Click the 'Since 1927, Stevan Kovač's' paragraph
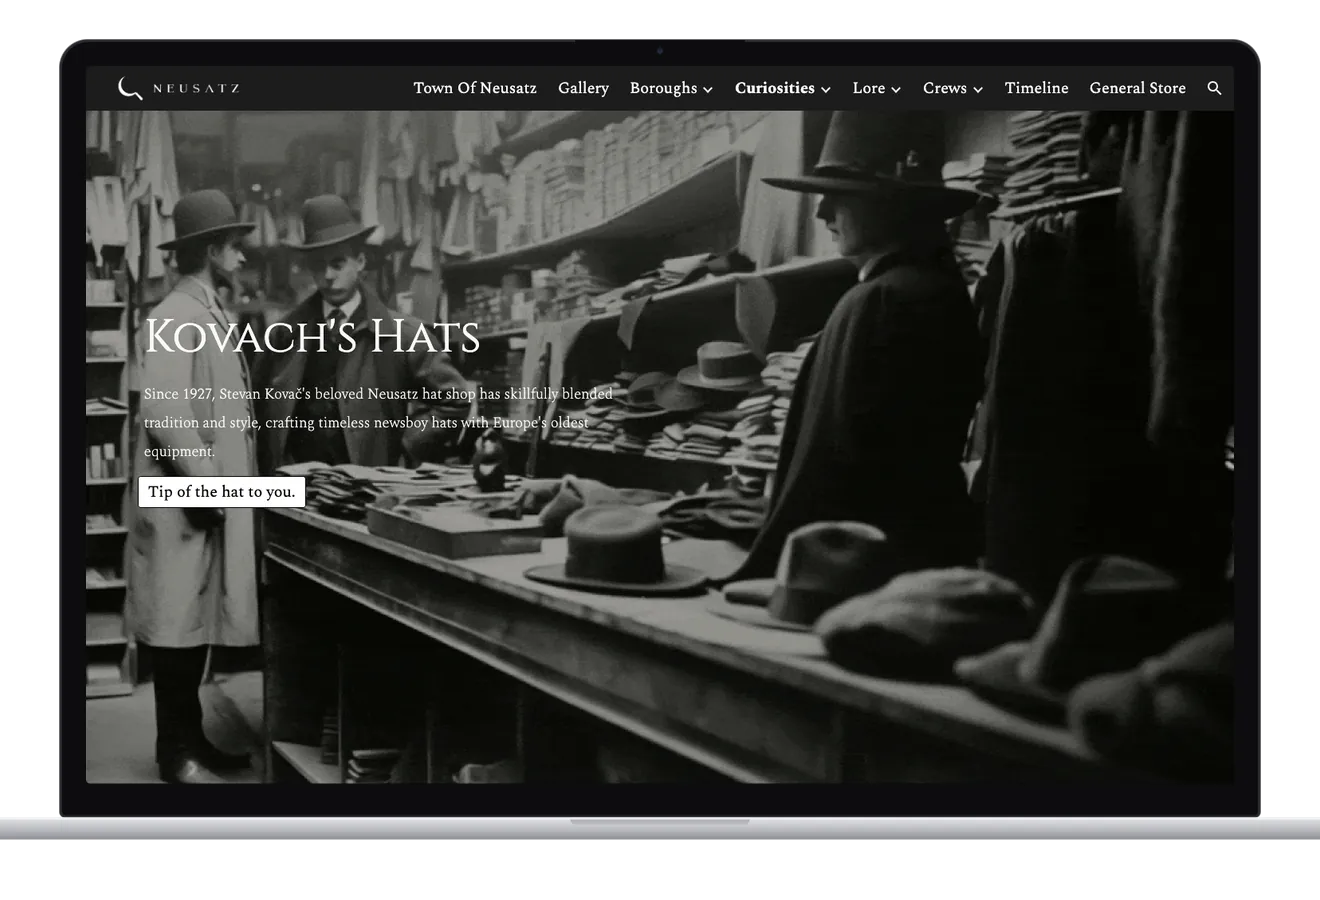The image size is (1320, 900). point(378,423)
